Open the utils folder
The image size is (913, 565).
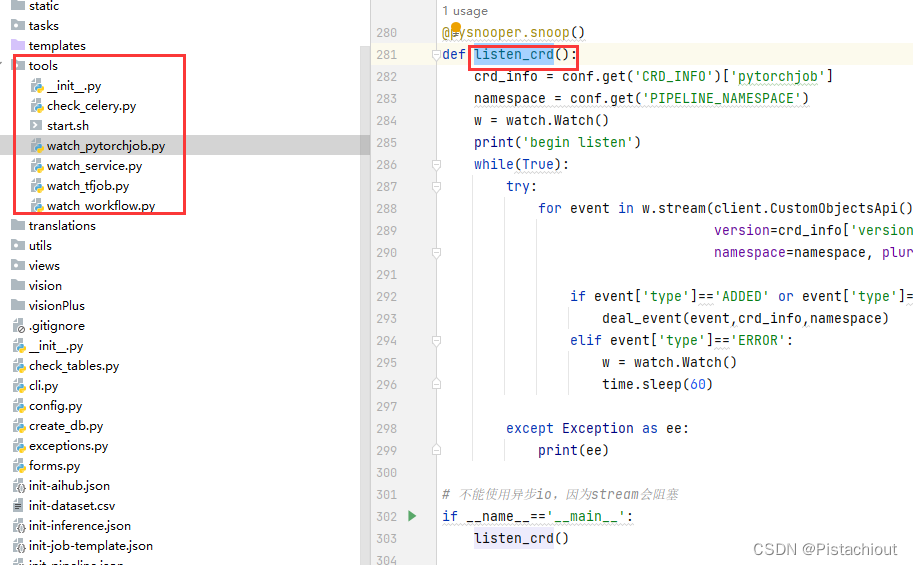[x=40, y=246]
